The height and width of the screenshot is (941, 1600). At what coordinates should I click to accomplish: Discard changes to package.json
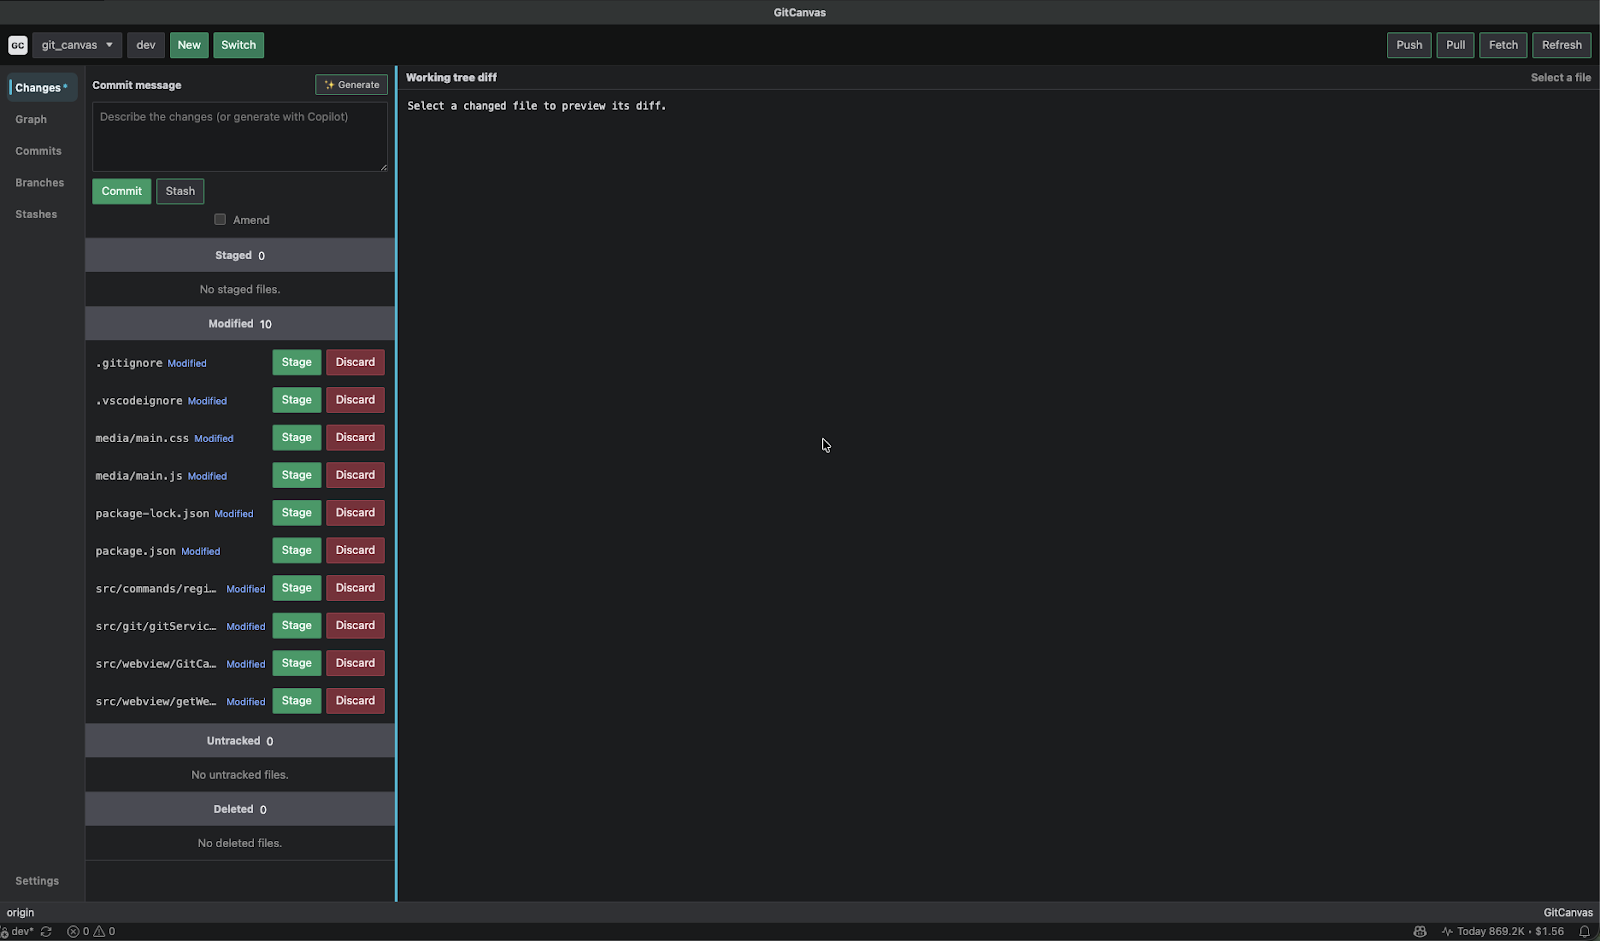pyautogui.click(x=355, y=550)
